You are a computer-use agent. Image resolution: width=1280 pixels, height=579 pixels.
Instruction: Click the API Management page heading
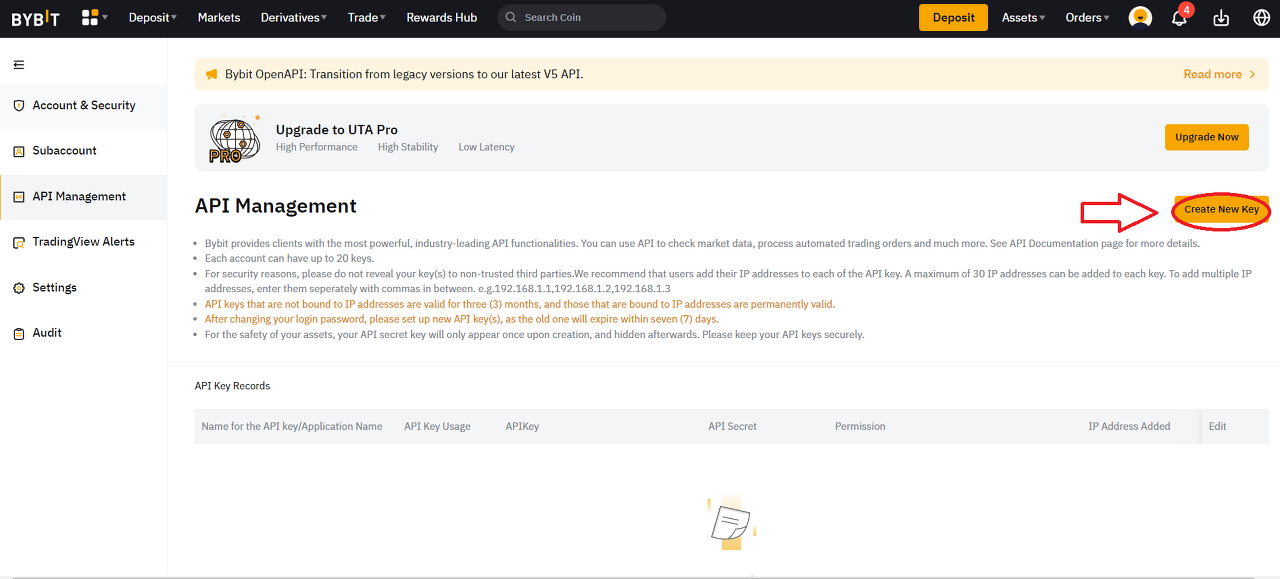click(x=276, y=206)
